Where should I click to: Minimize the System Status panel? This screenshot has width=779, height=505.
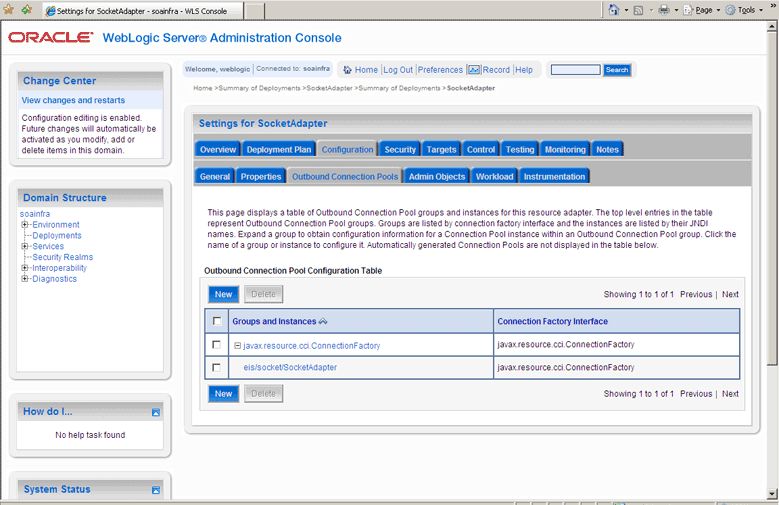click(156, 490)
